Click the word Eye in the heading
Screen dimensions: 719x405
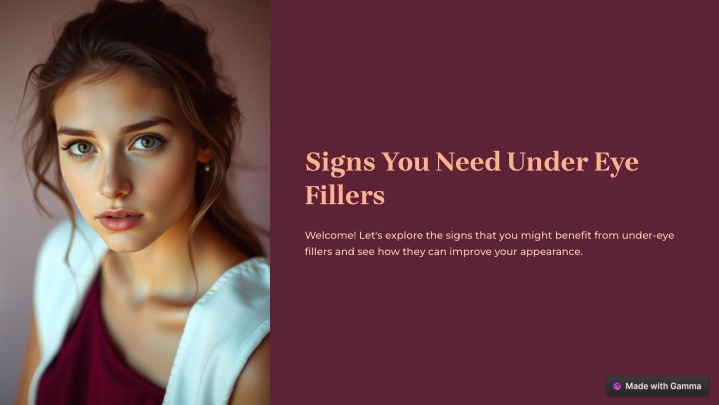pyautogui.click(x=616, y=163)
